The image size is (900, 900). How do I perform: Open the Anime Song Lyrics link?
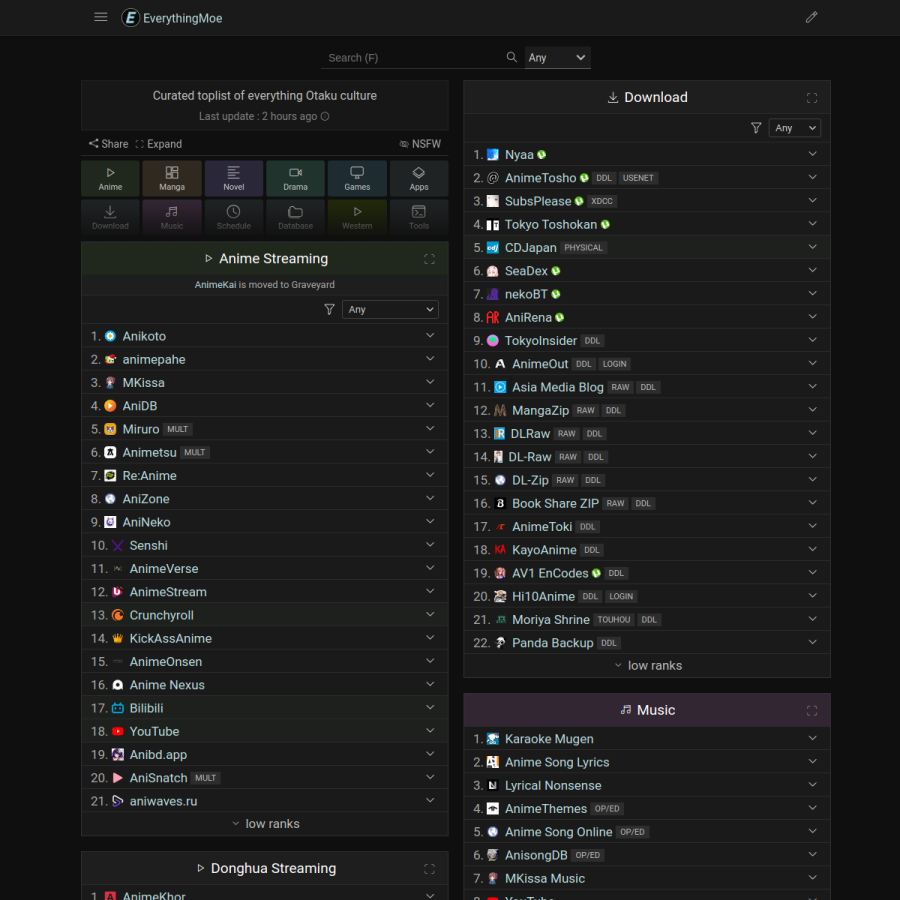coord(557,762)
